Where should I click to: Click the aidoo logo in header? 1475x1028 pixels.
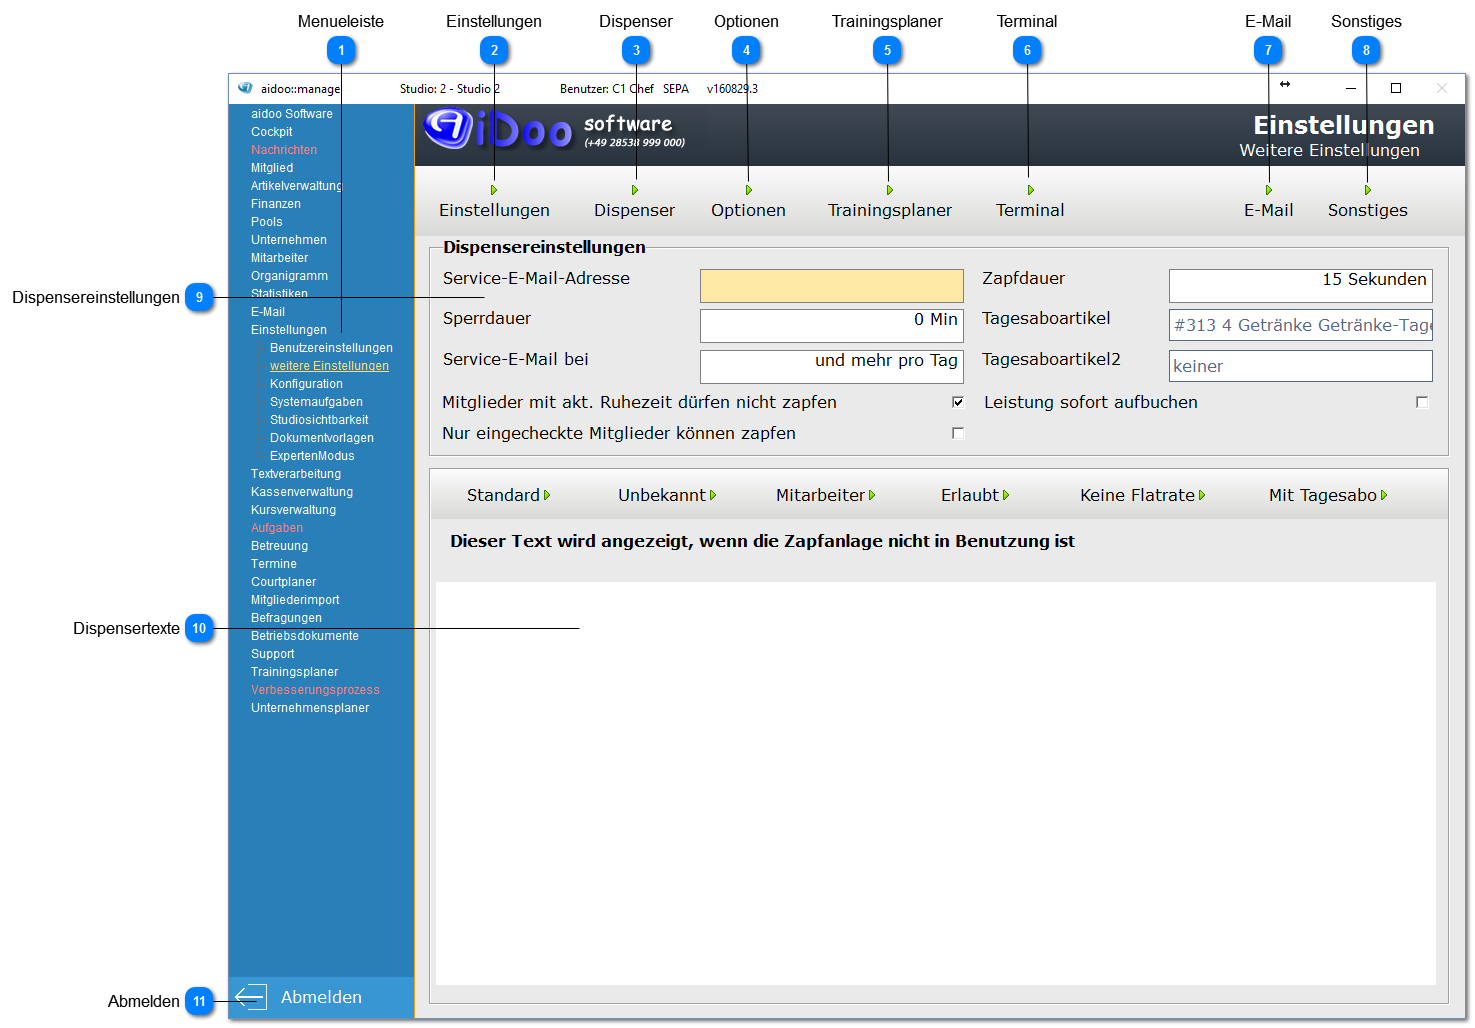(497, 129)
